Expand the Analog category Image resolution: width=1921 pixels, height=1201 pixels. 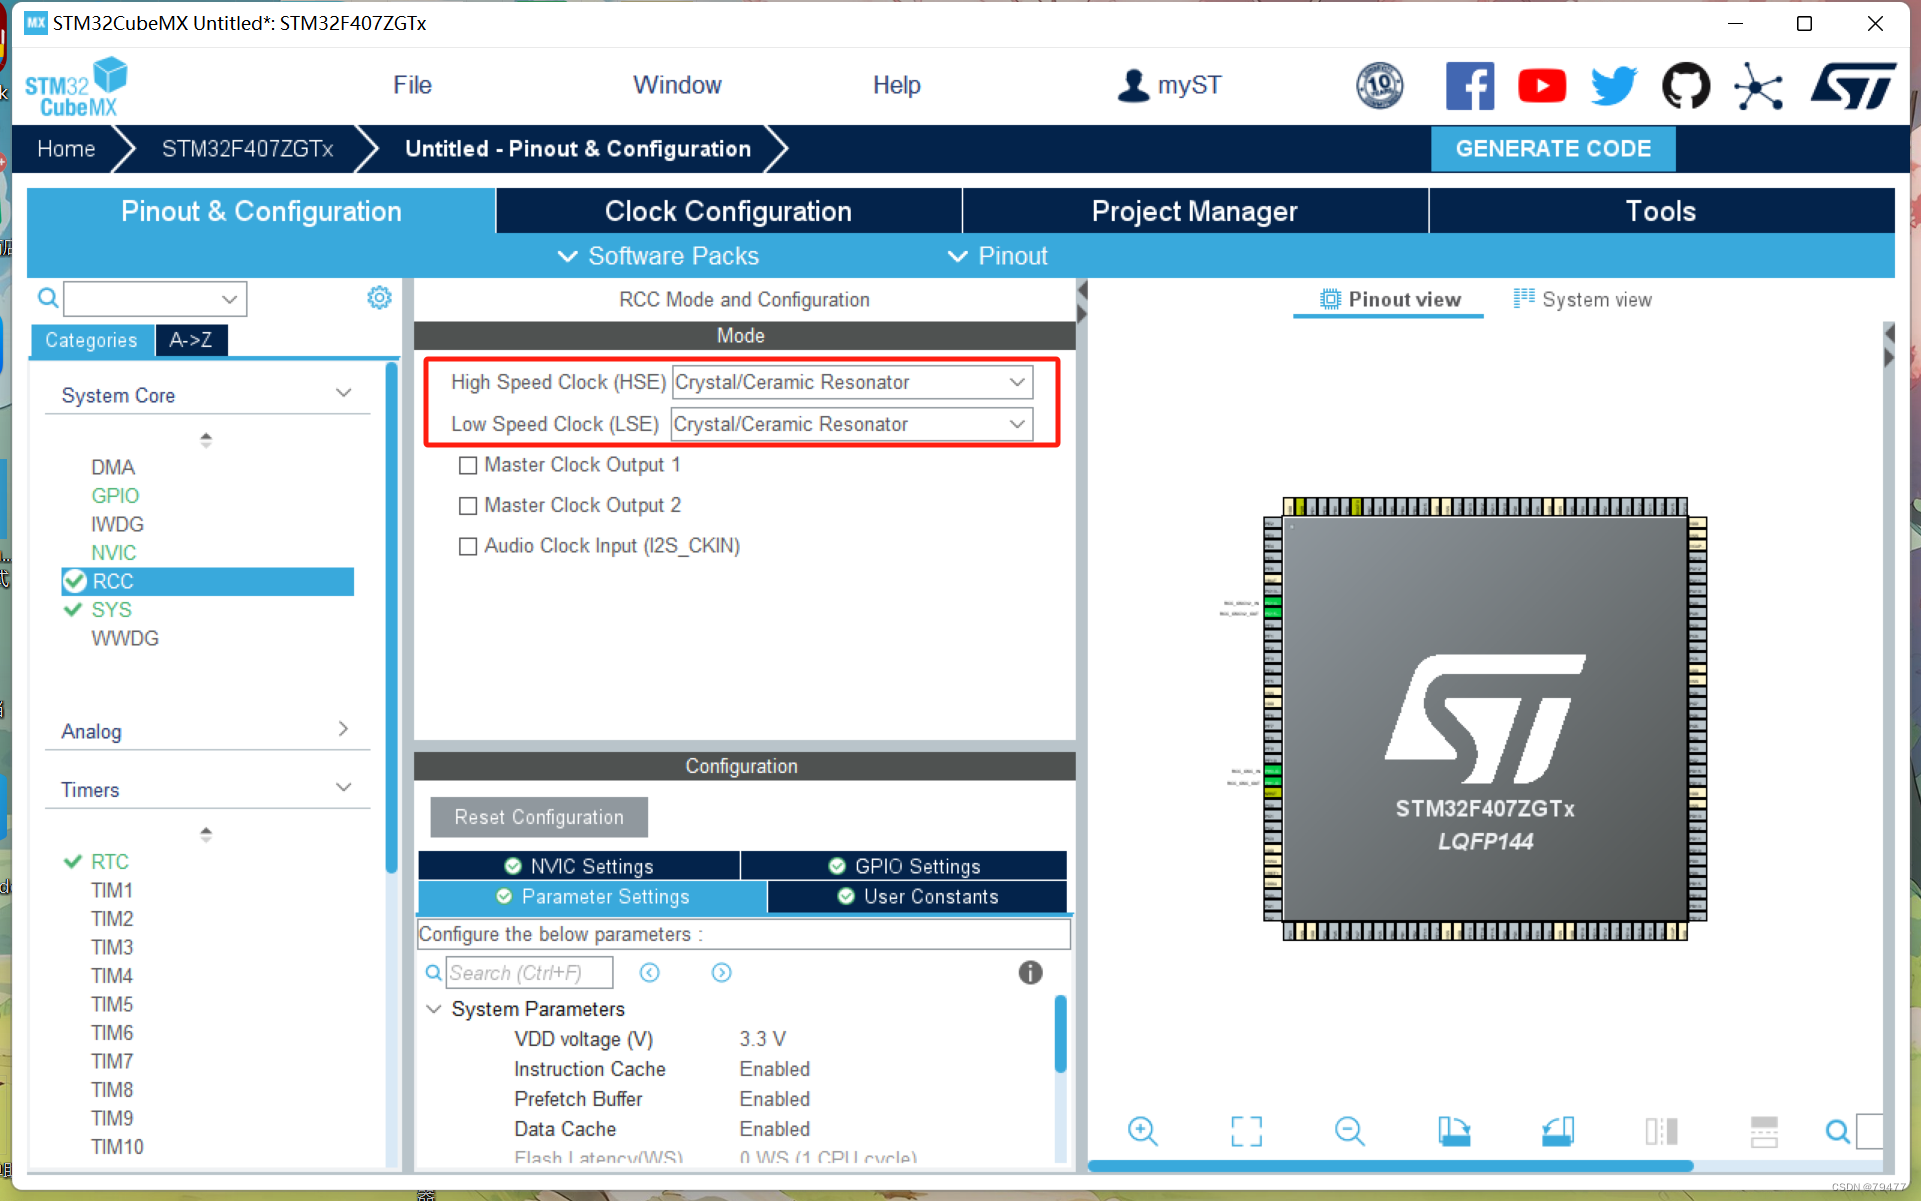click(x=344, y=729)
